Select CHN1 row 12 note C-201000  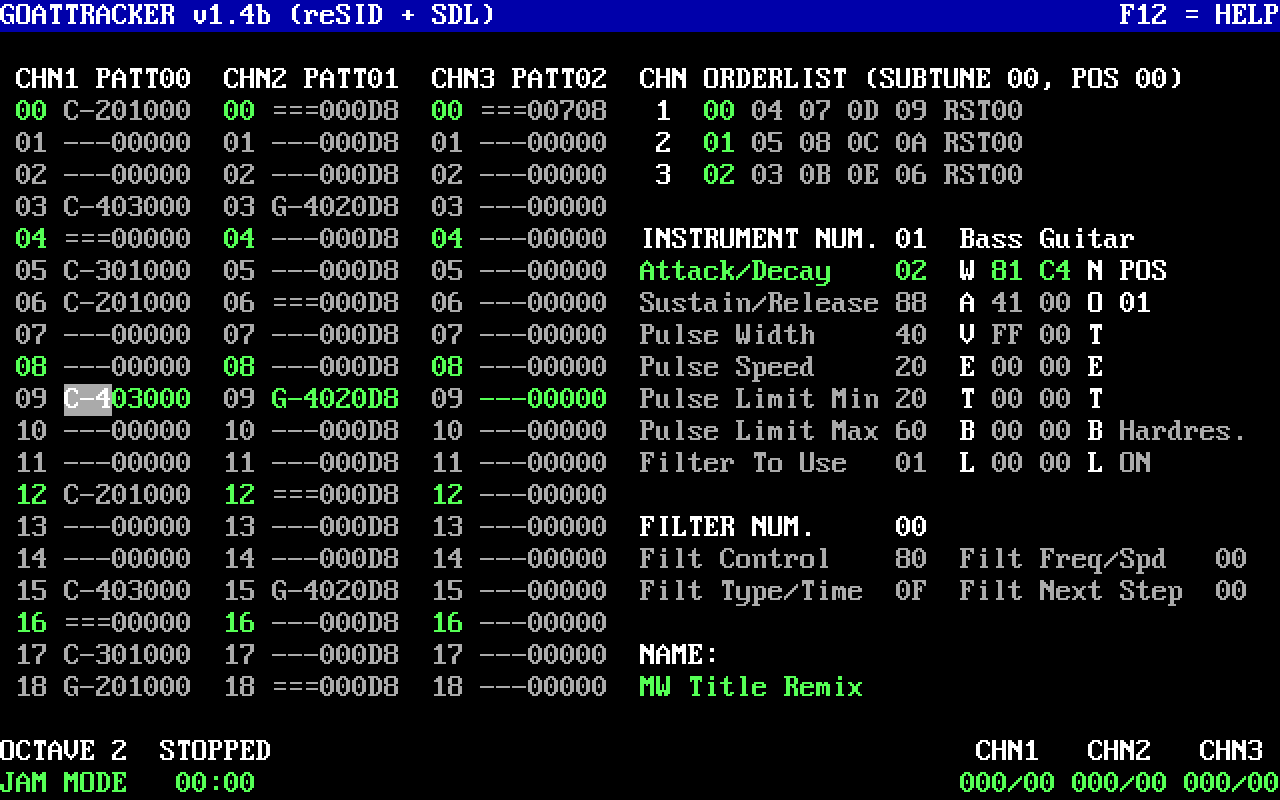click(x=127, y=495)
